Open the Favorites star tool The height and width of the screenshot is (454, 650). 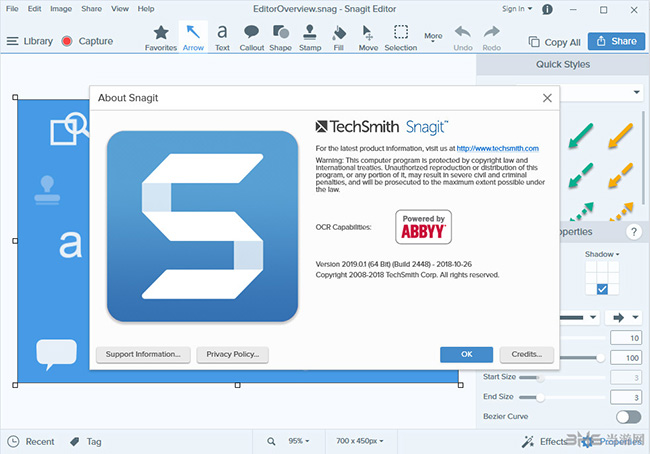click(x=161, y=38)
